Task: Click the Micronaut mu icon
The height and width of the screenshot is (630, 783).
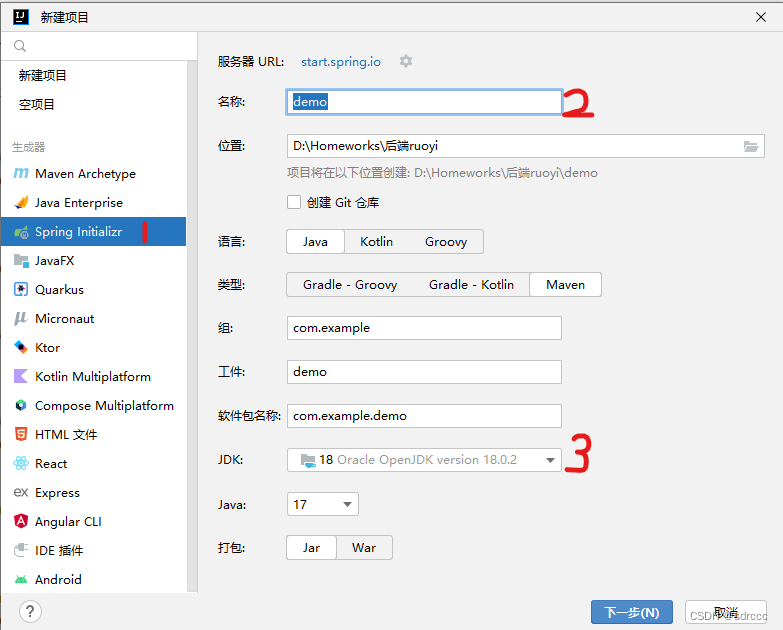Action: [21, 318]
